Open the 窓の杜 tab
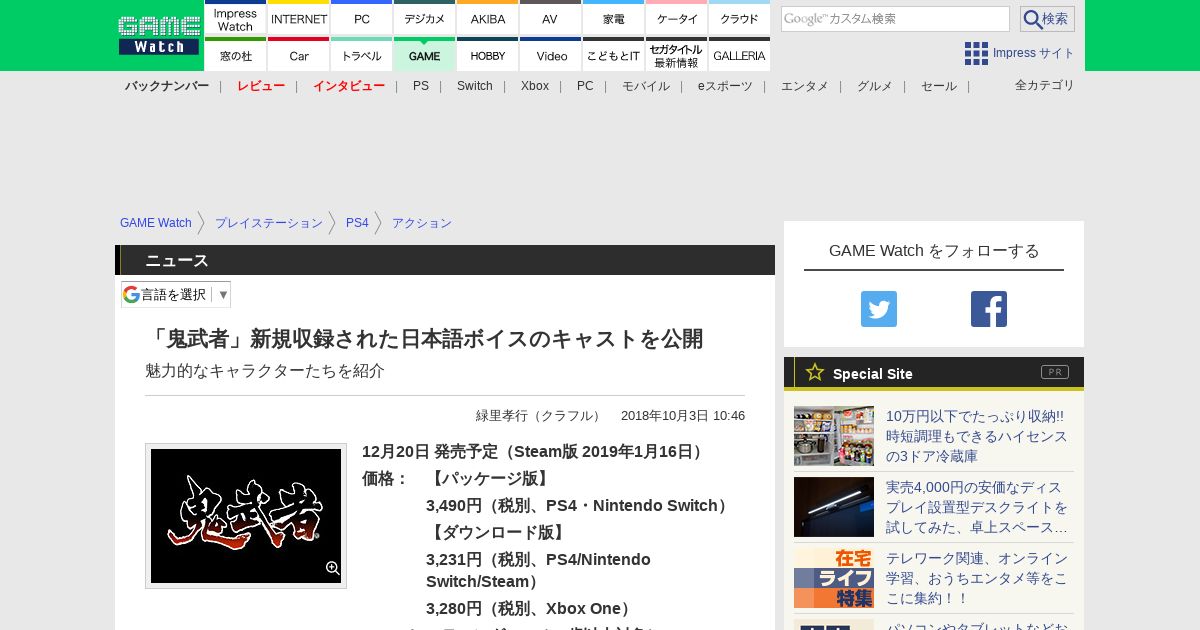Screen dimensions: 1200x630 coord(235,54)
